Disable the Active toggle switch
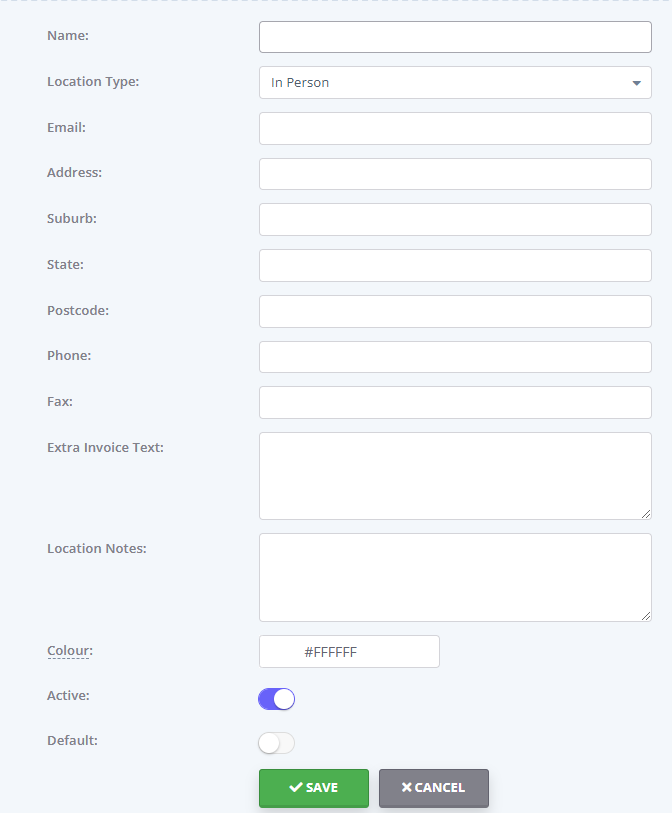The height and width of the screenshot is (813, 672). [276, 699]
